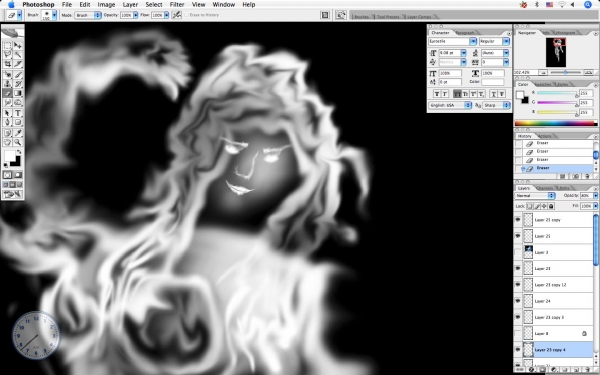This screenshot has width=600, height=375.
Task: Select the Gradient tool
Action: 18,93
